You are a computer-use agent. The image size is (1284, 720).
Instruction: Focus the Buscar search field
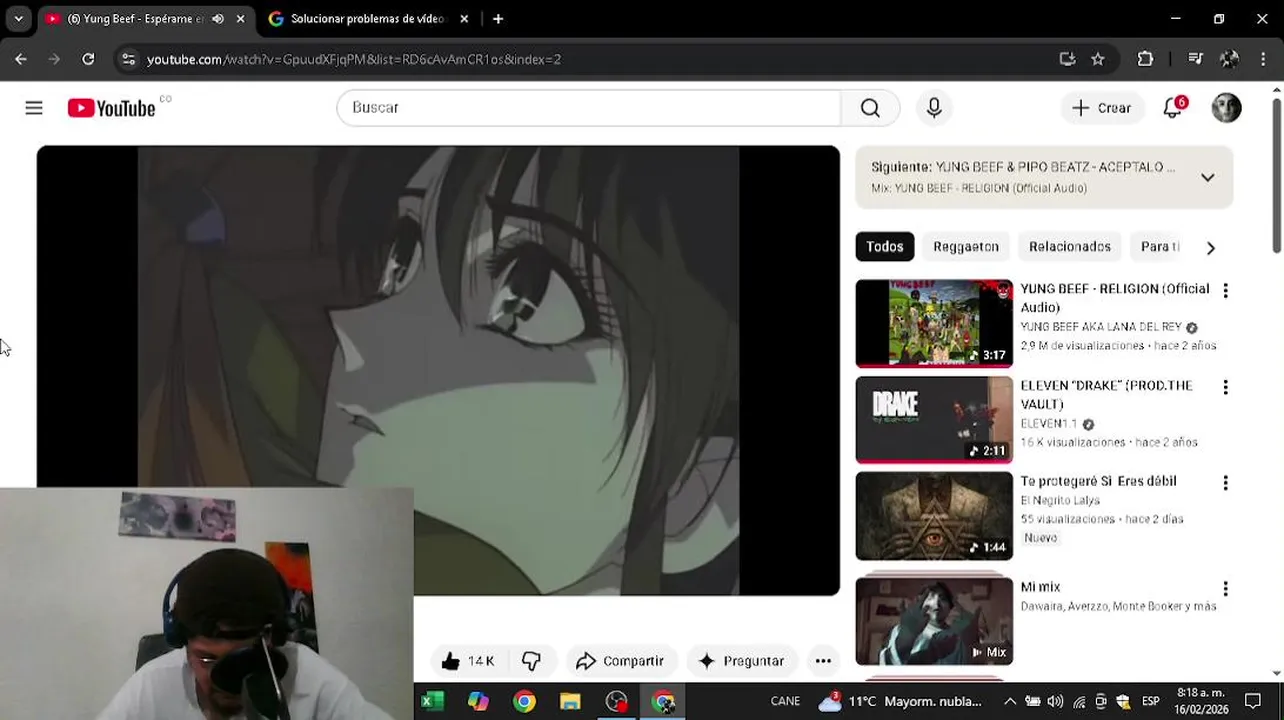(x=589, y=108)
